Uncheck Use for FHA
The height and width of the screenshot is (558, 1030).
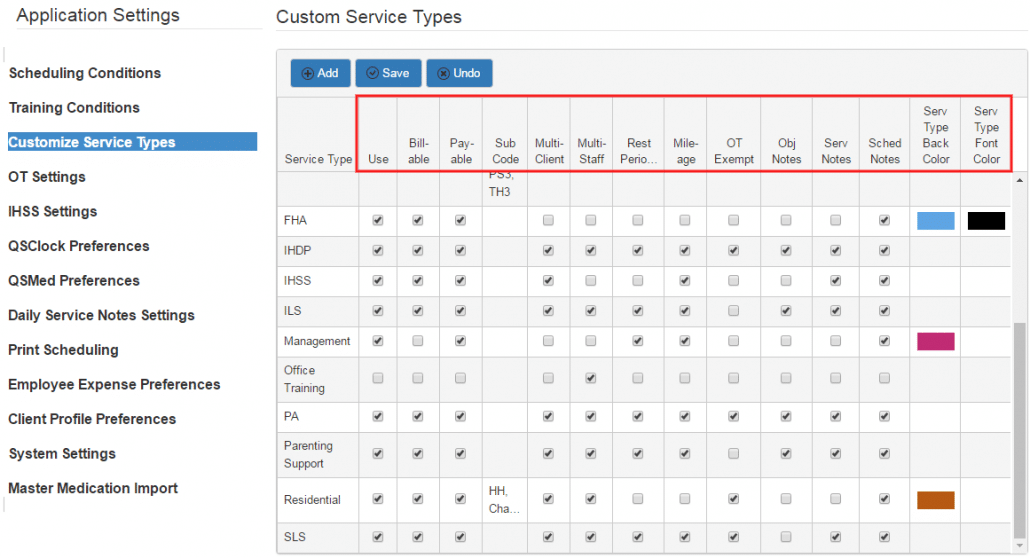[378, 220]
